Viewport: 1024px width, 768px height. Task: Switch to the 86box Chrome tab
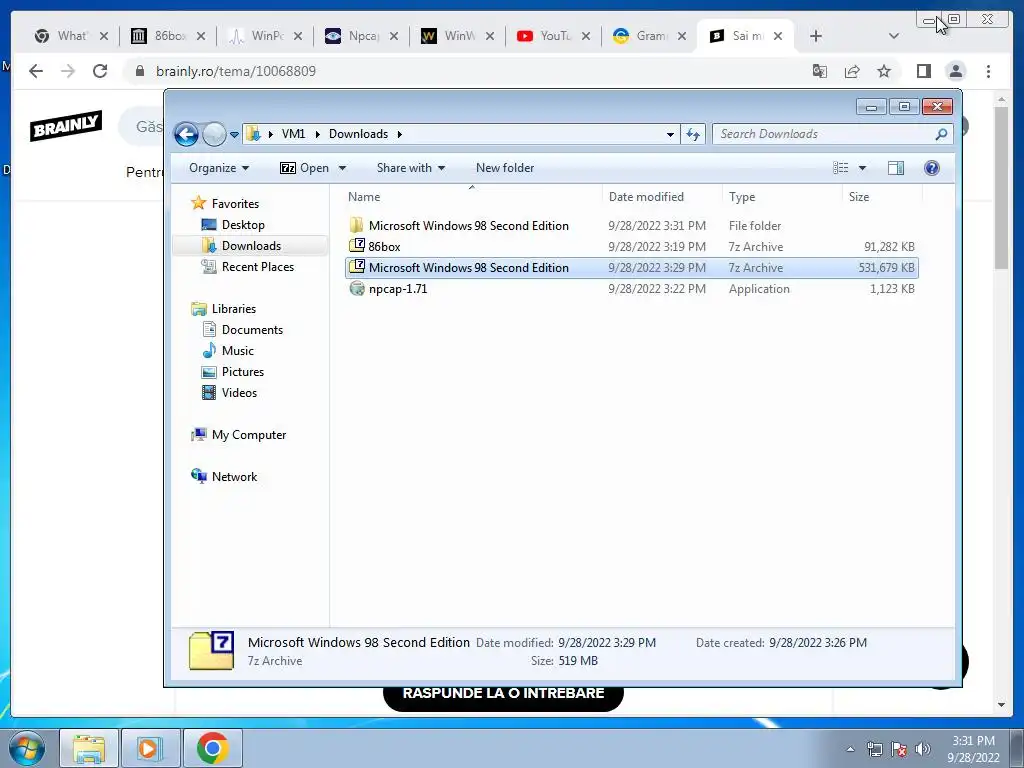tap(167, 36)
